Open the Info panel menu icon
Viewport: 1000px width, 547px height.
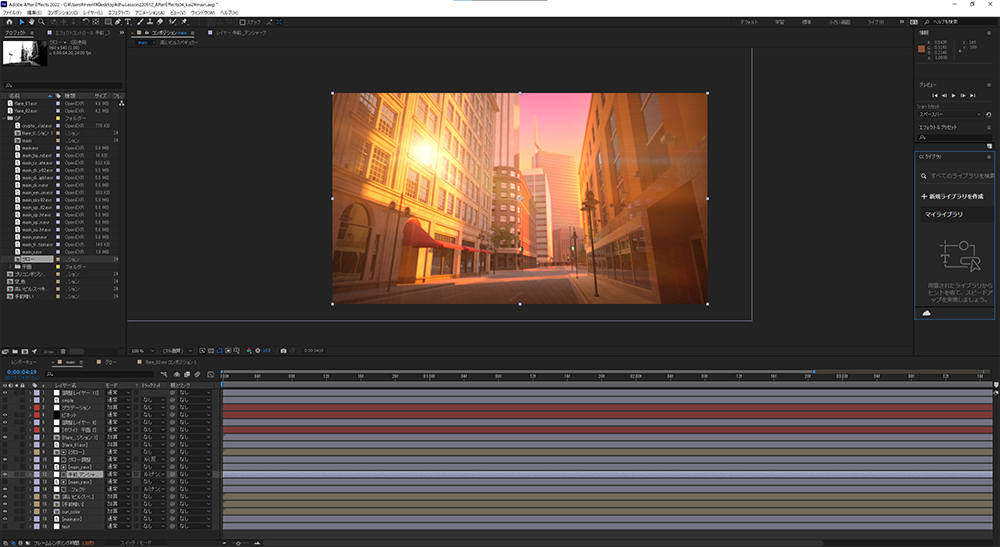pyautogui.click(x=989, y=33)
